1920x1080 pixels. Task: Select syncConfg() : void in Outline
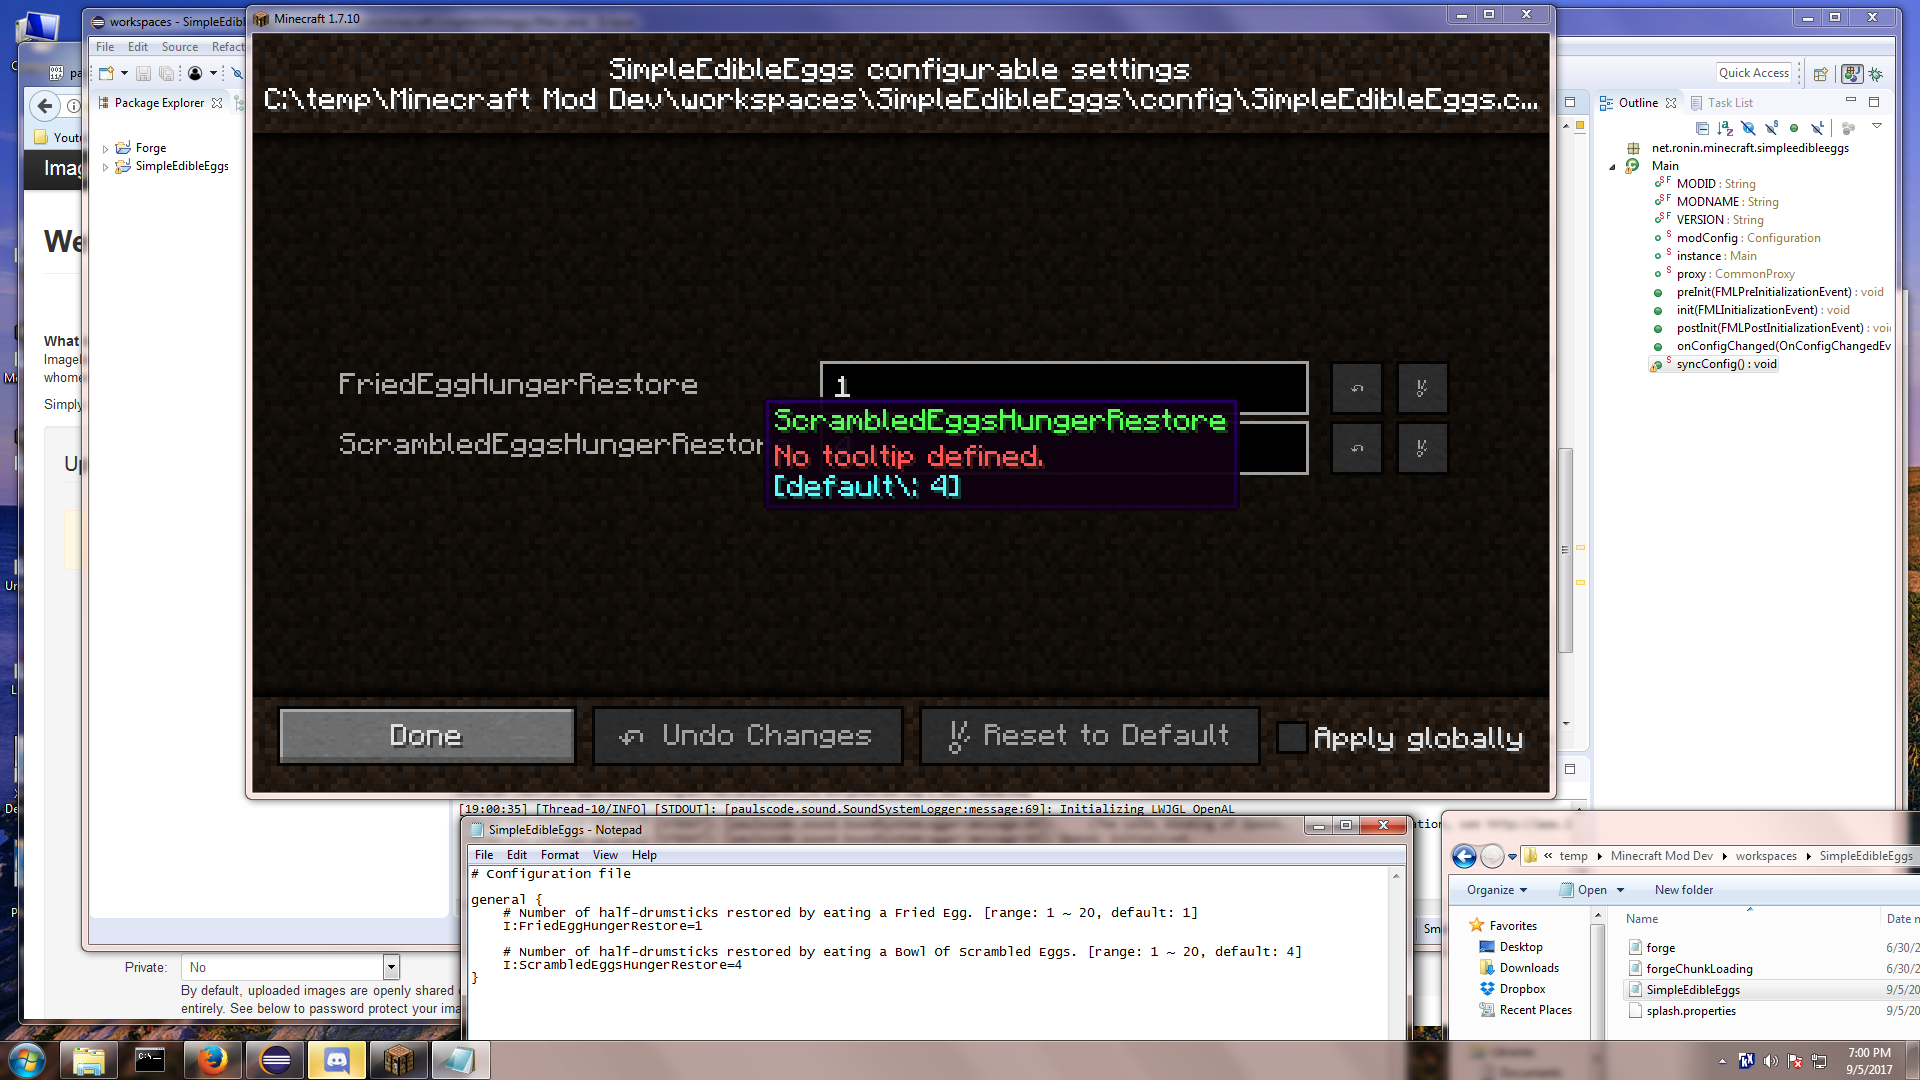pos(1726,364)
